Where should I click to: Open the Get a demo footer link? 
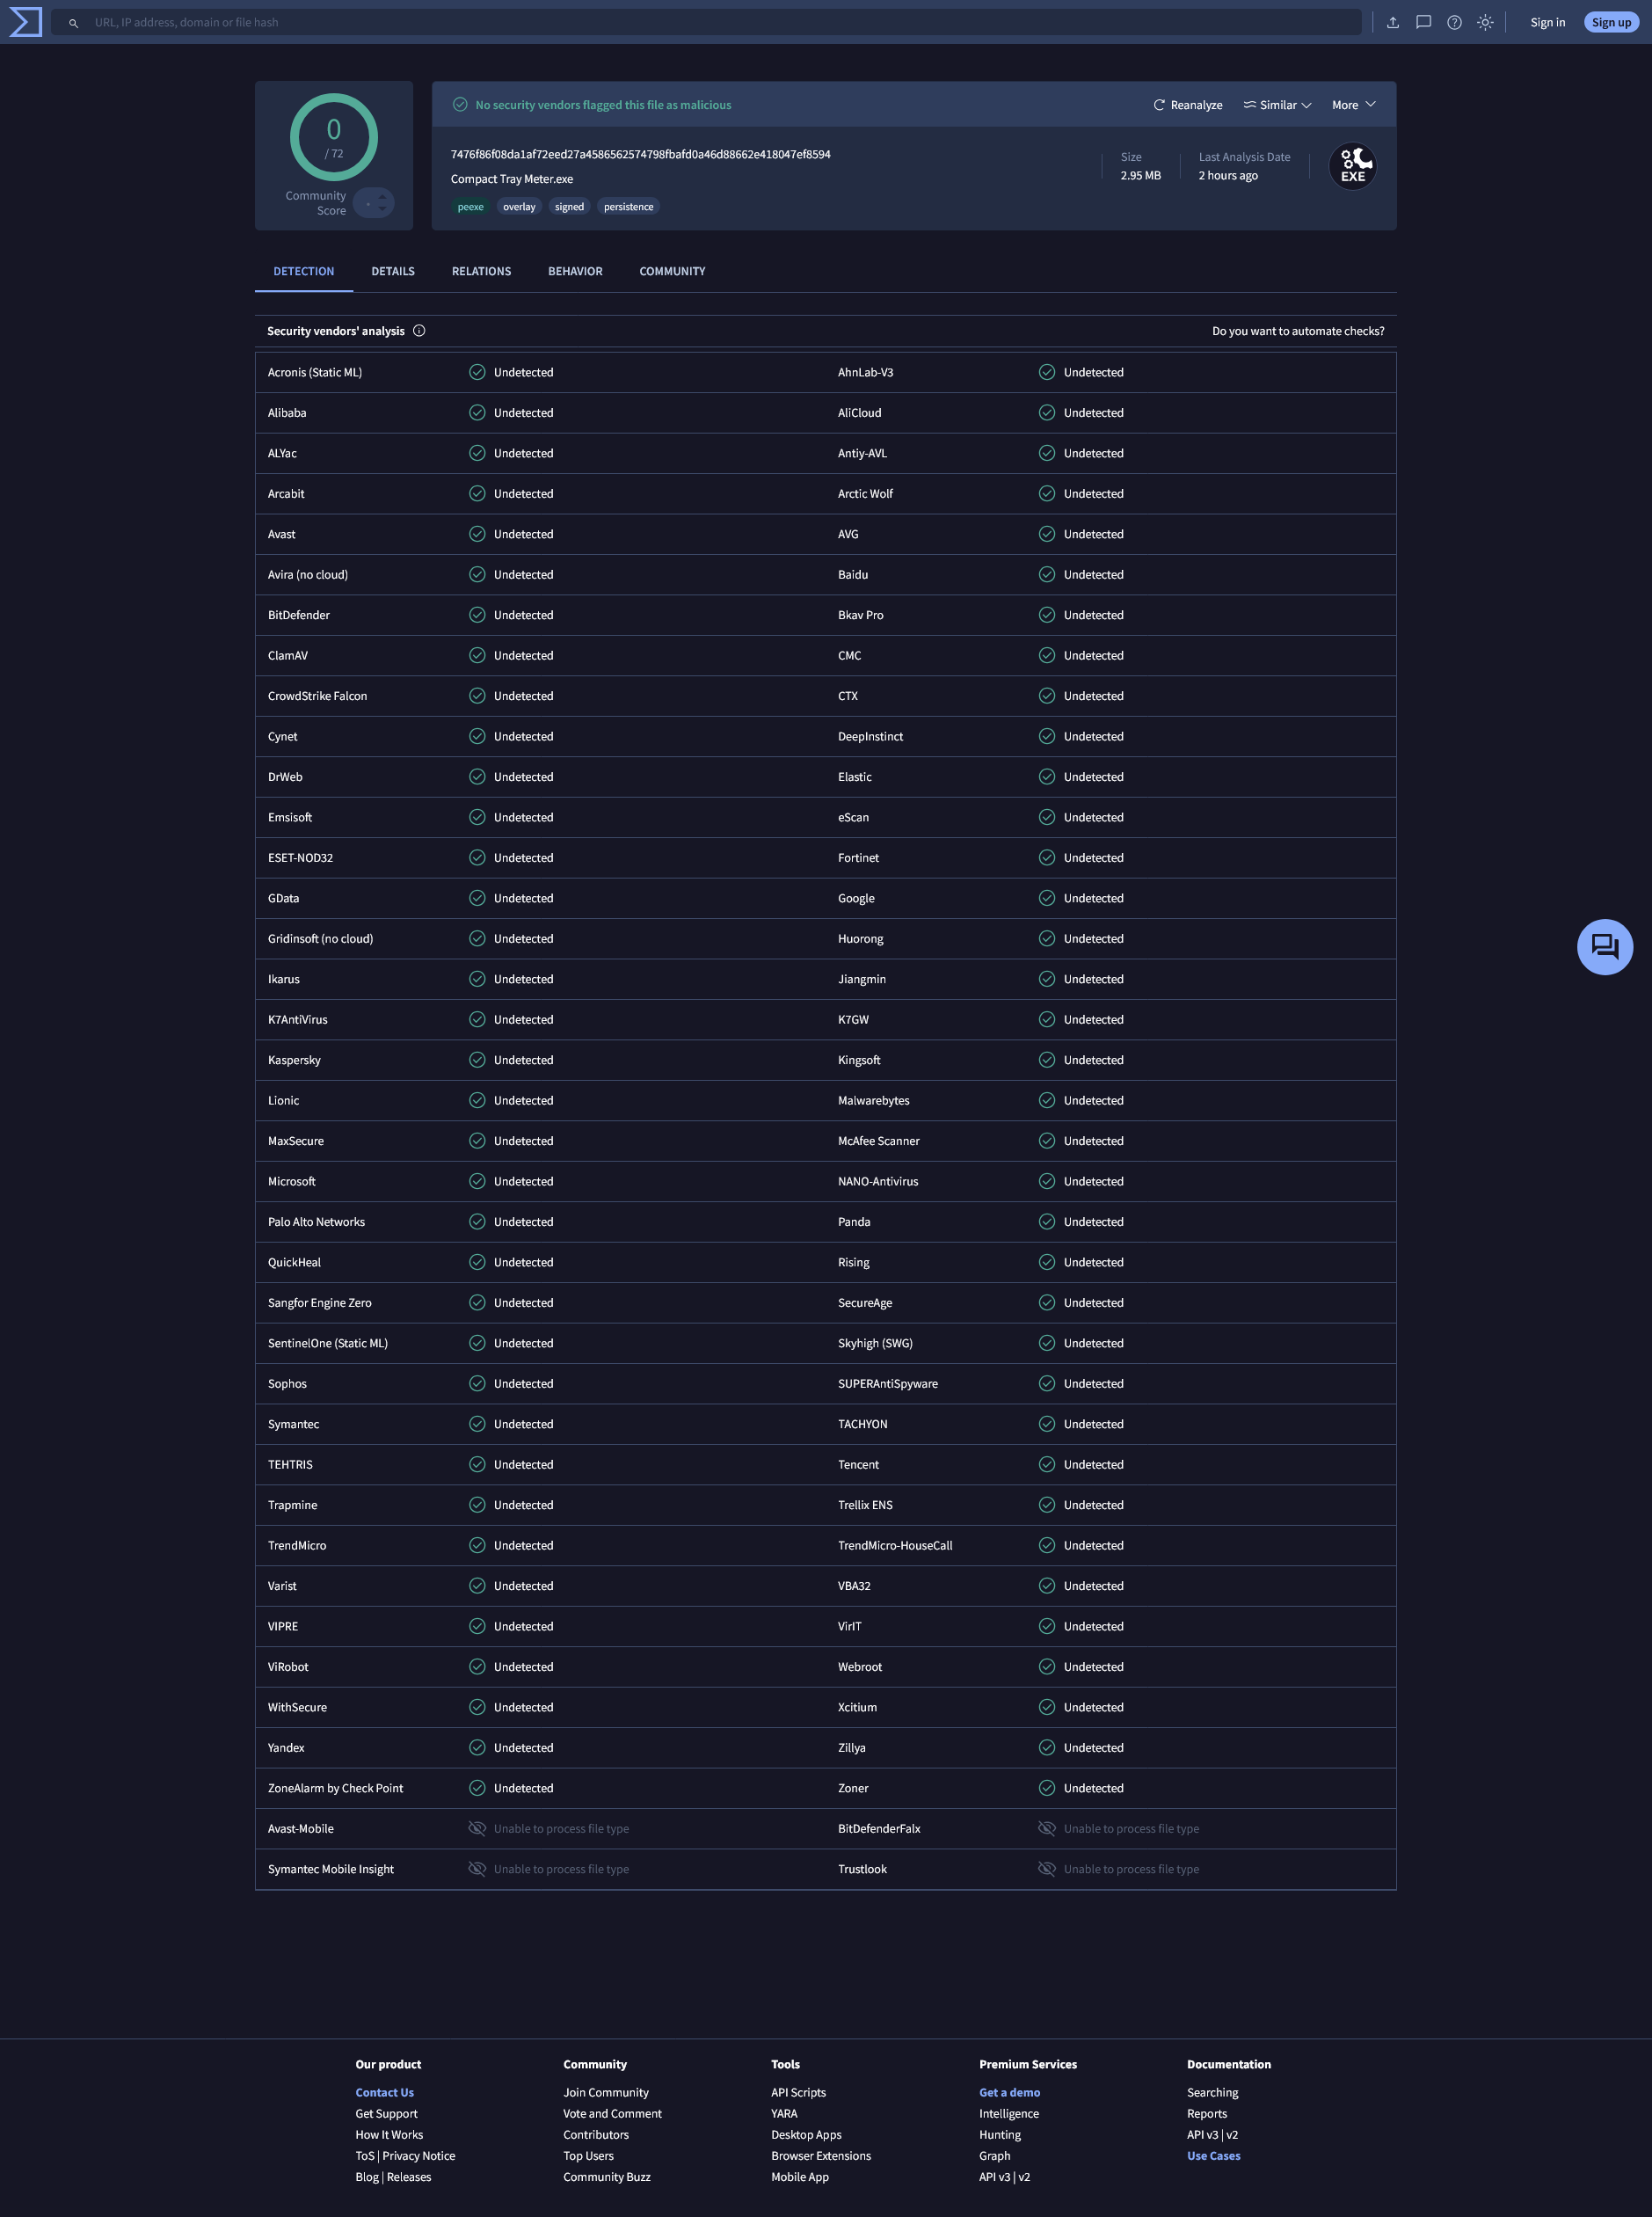pyautogui.click(x=1009, y=2093)
